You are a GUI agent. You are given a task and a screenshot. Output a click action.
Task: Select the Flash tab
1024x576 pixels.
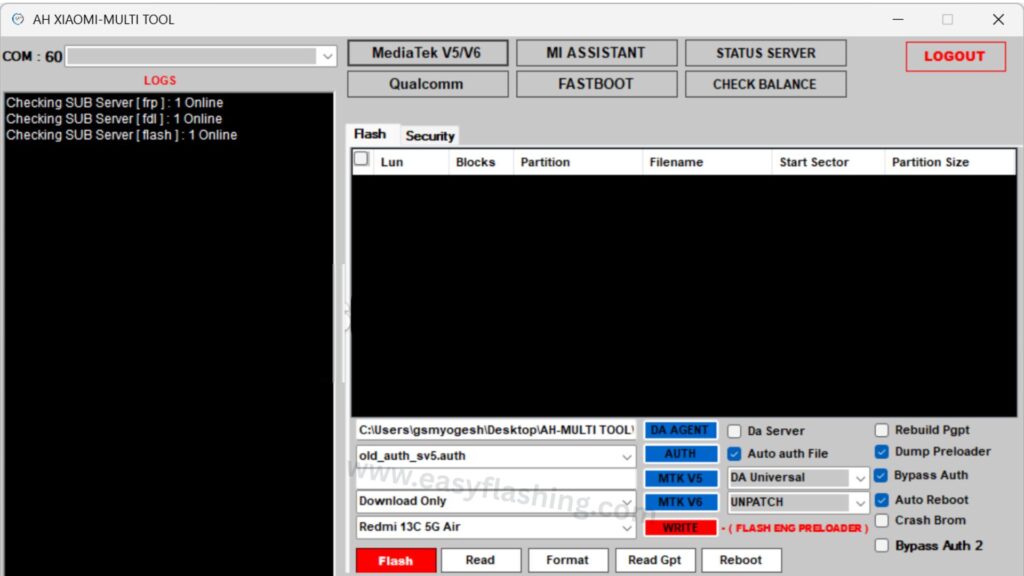[x=370, y=134]
